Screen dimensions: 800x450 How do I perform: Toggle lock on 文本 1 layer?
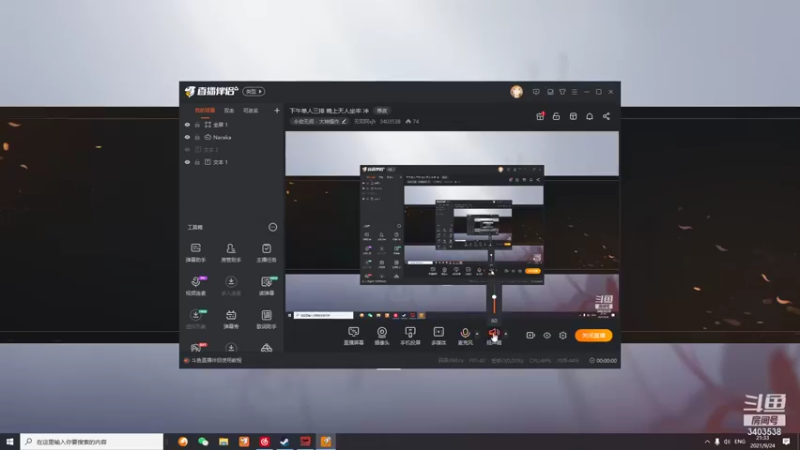pyautogui.click(x=197, y=162)
